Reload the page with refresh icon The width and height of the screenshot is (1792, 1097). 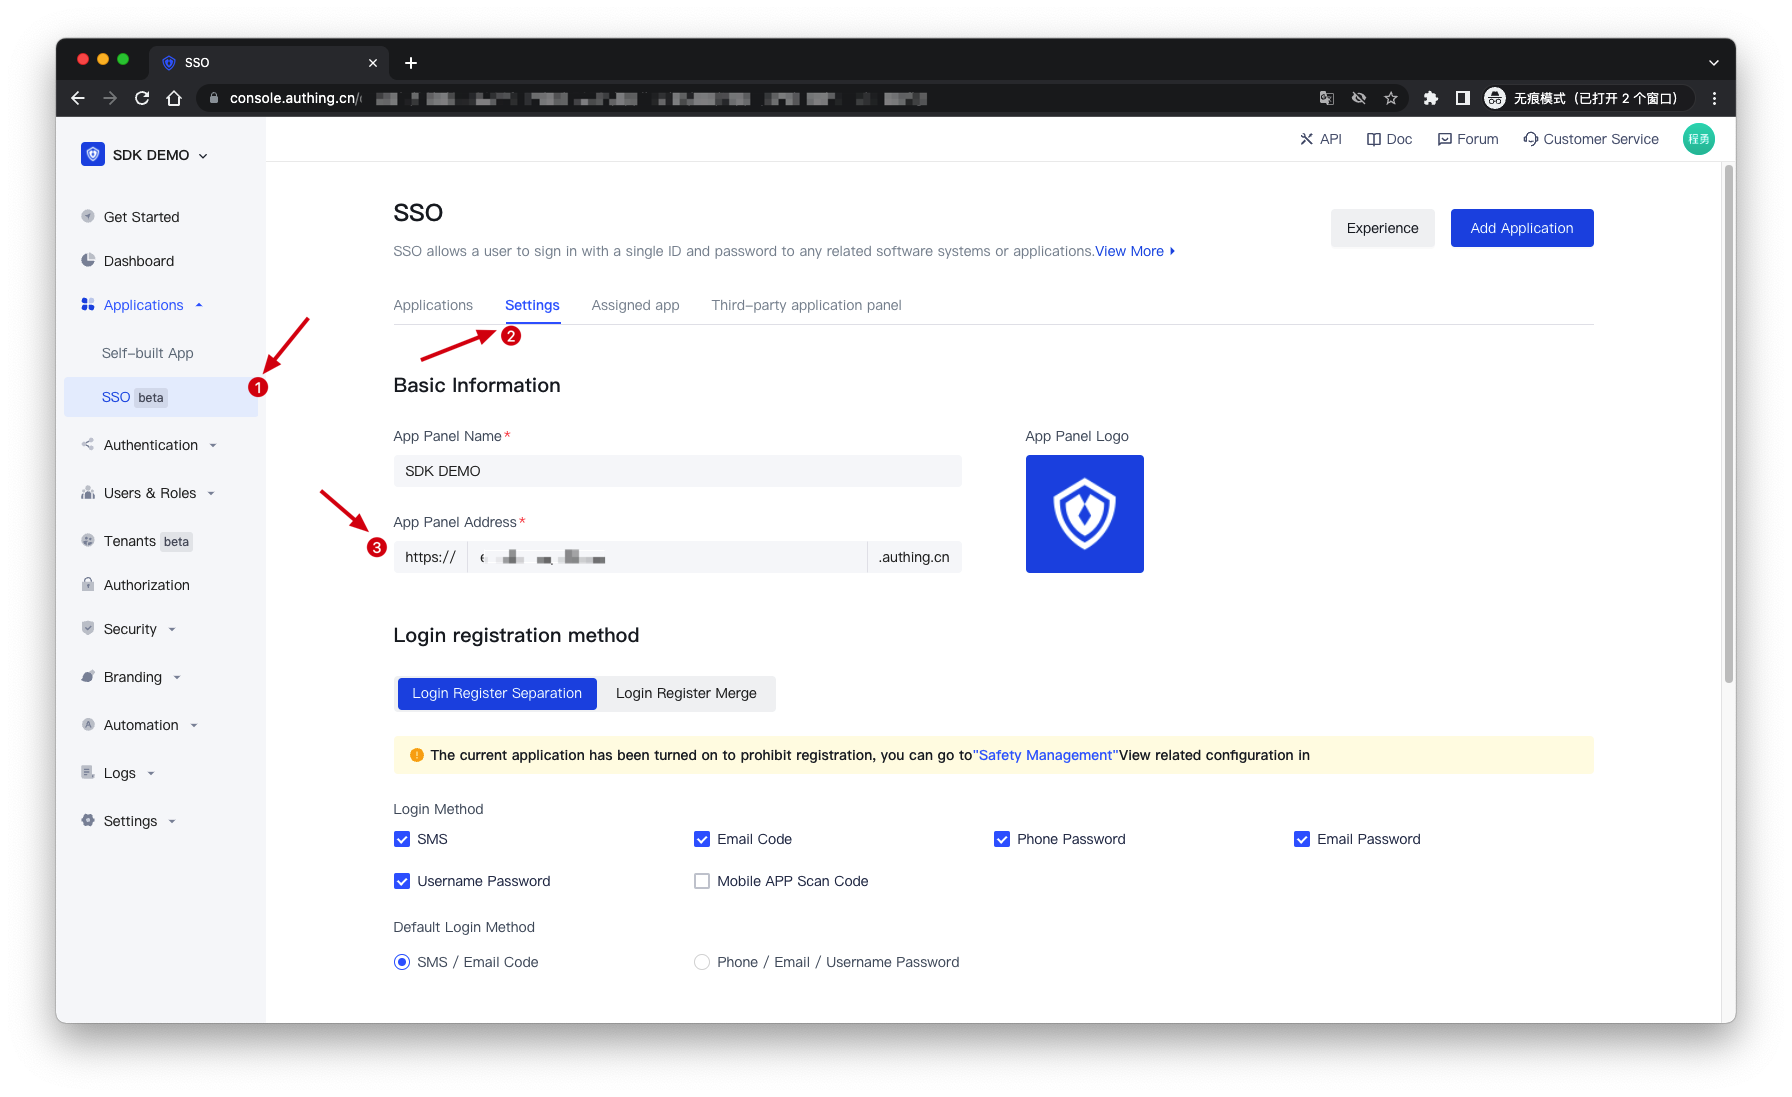coord(142,98)
